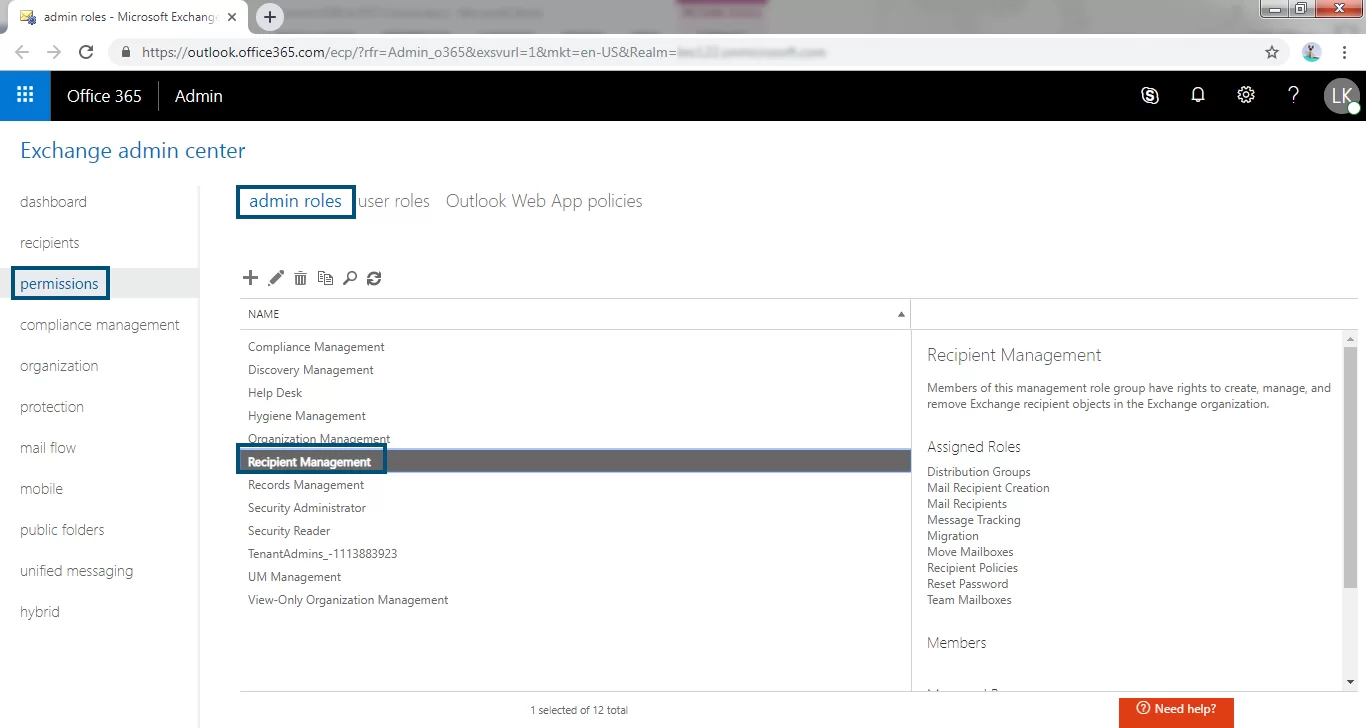Click the details pane scroll down arrow

tap(1351, 682)
